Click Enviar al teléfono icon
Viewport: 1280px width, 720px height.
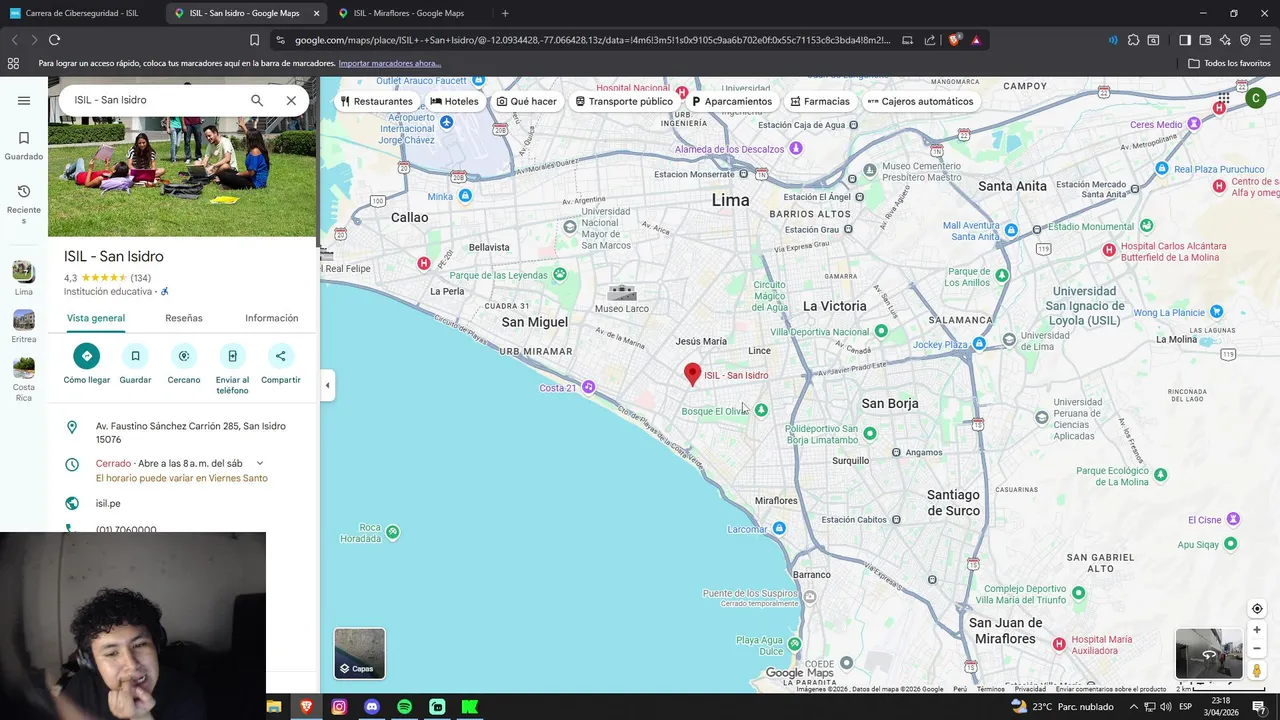pyautogui.click(x=232, y=356)
